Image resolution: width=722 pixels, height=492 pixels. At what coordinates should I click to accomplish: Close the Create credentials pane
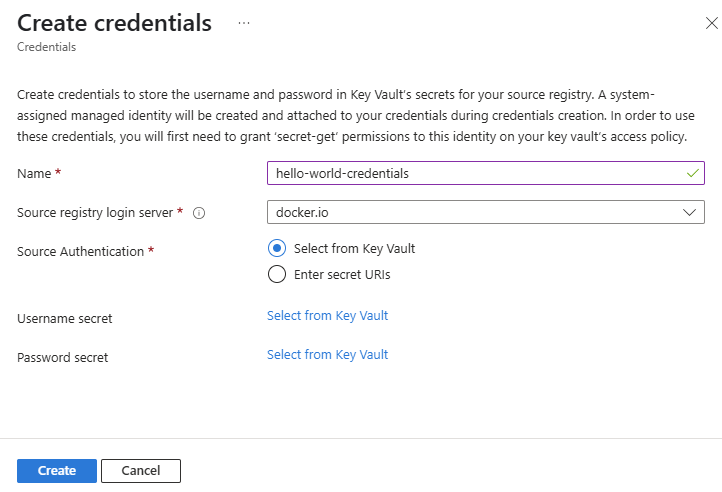pos(712,22)
